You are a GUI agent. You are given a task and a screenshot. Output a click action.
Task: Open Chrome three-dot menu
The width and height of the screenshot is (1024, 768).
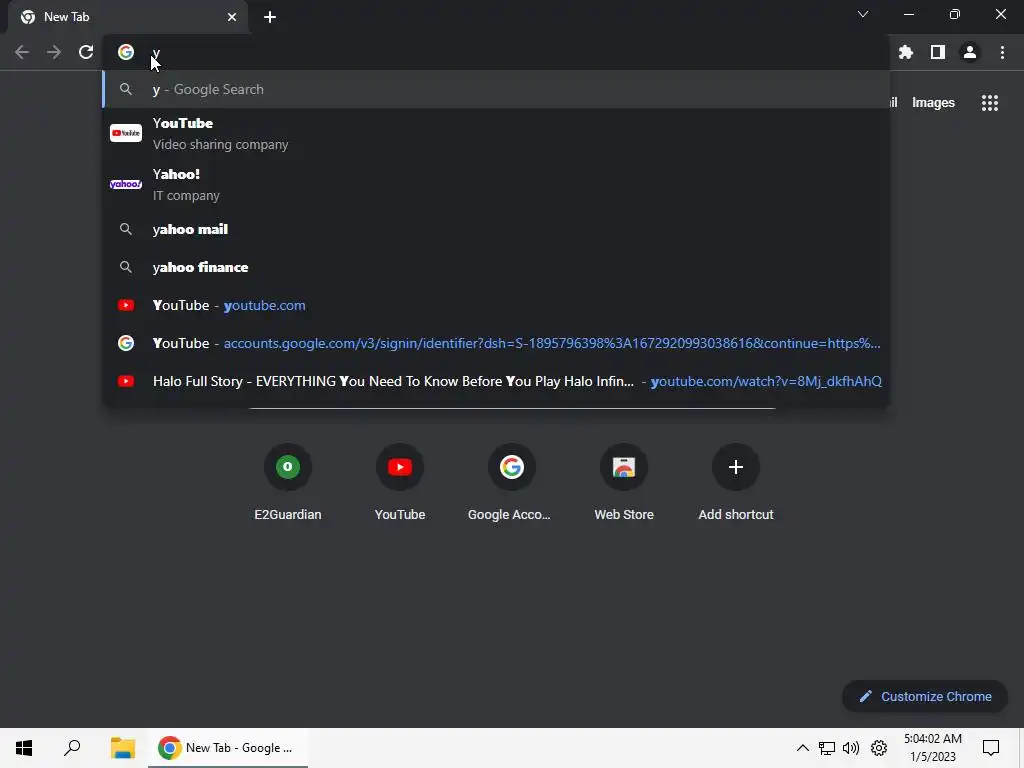tap(1002, 52)
